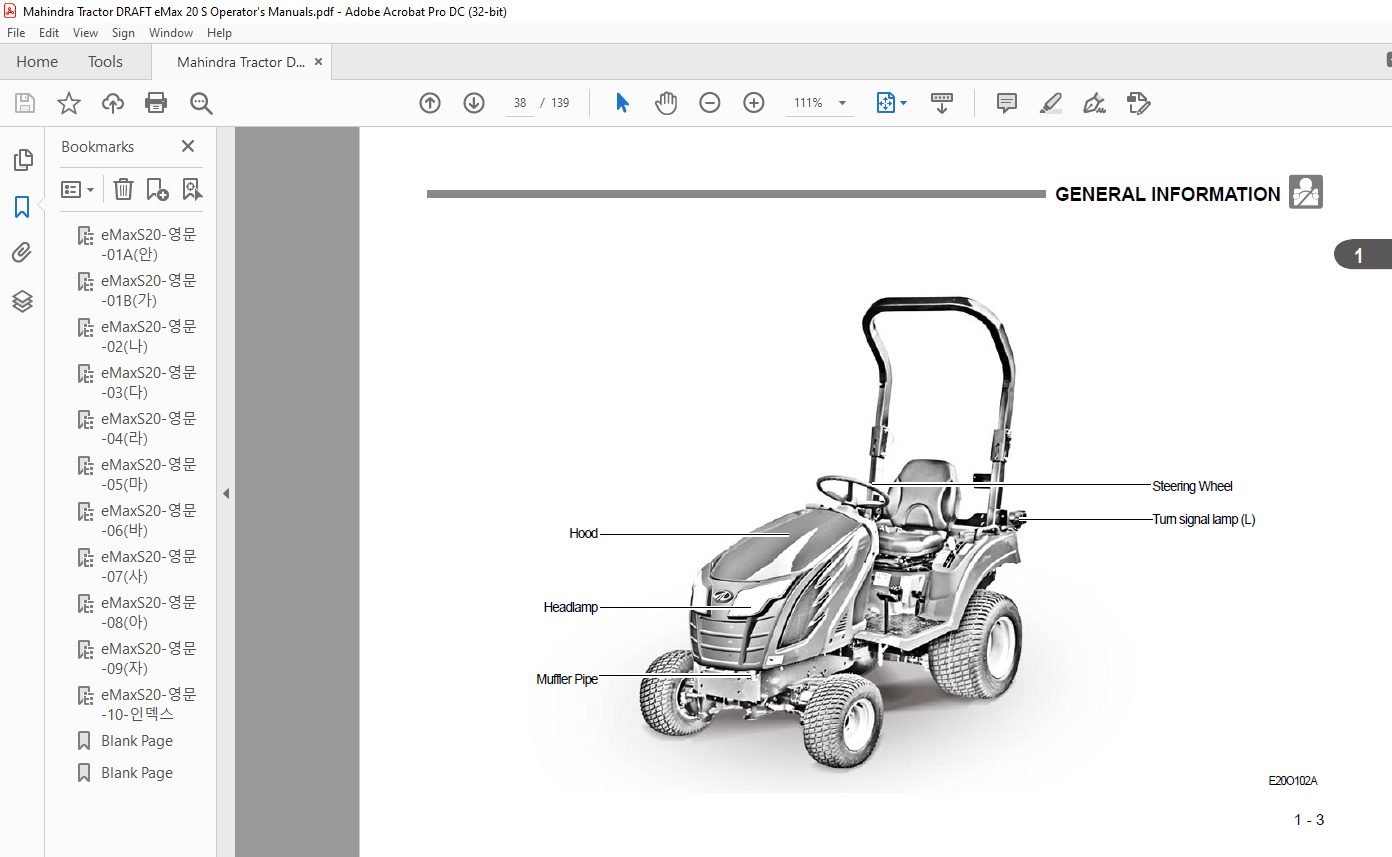Viewport: 1392px width, 857px height.
Task: Zoom in with the plus icon
Action: pyautogui.click(x=754, y=103)
